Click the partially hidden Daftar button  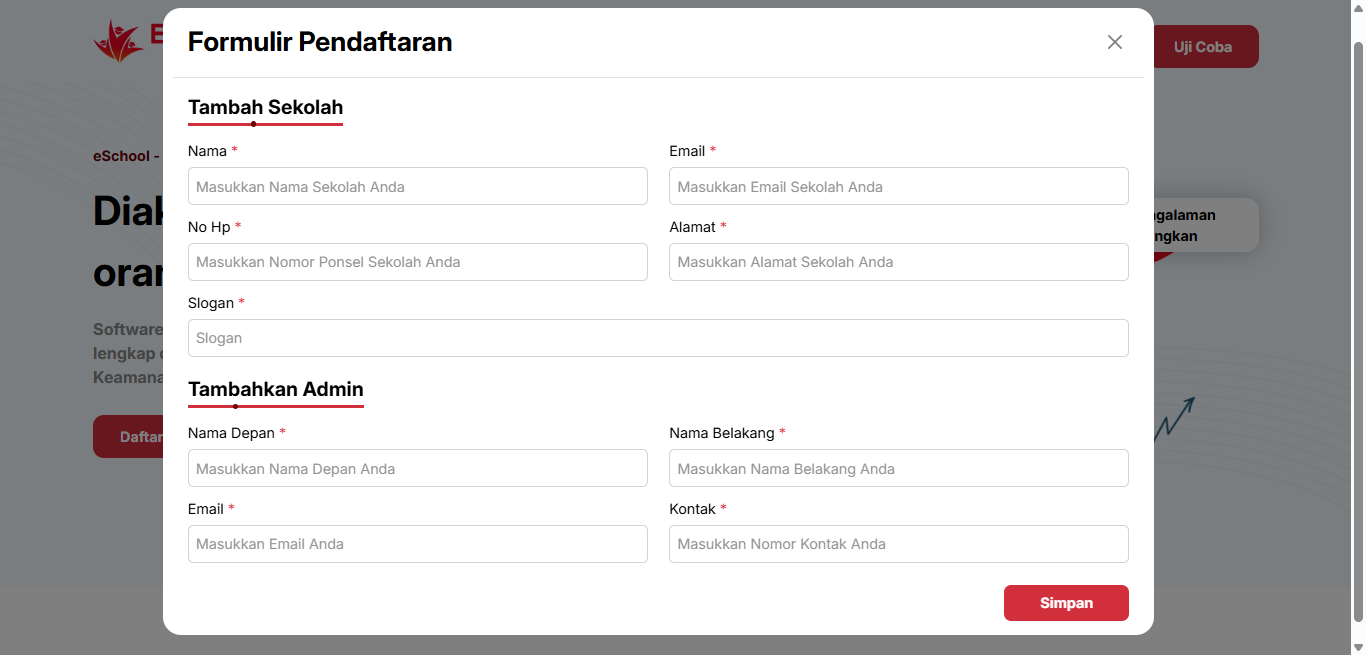(128, 437)
